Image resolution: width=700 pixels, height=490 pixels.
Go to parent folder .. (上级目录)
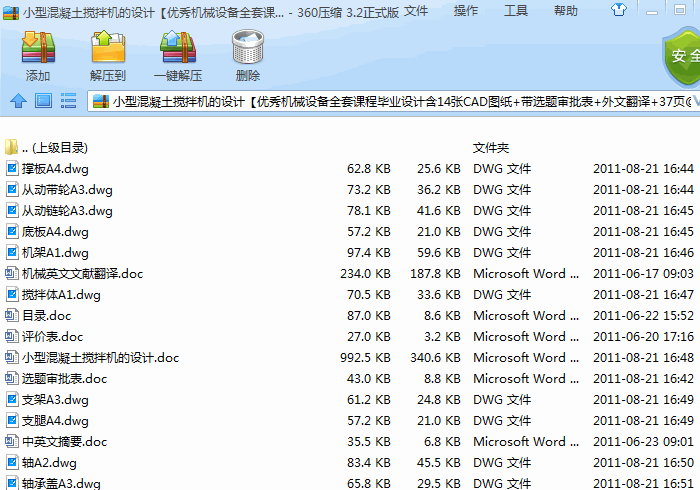(x=55, y=148)
